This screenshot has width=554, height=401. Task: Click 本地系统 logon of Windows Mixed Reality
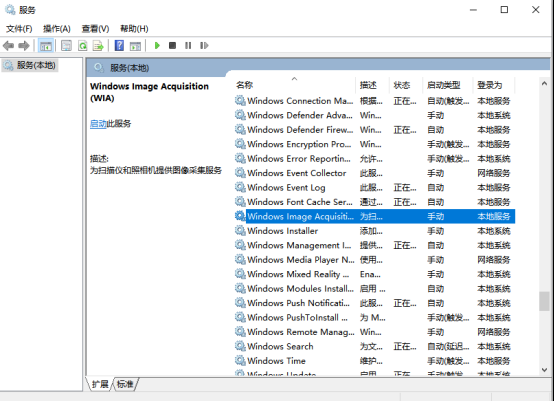(494, 275)
